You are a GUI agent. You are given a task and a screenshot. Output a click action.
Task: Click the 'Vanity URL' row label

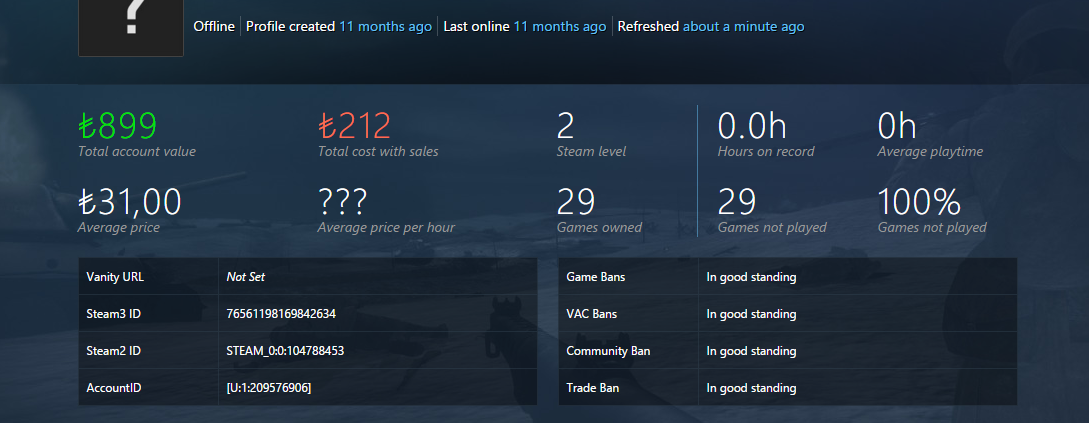pyautogui.click(x=115, y=277)
